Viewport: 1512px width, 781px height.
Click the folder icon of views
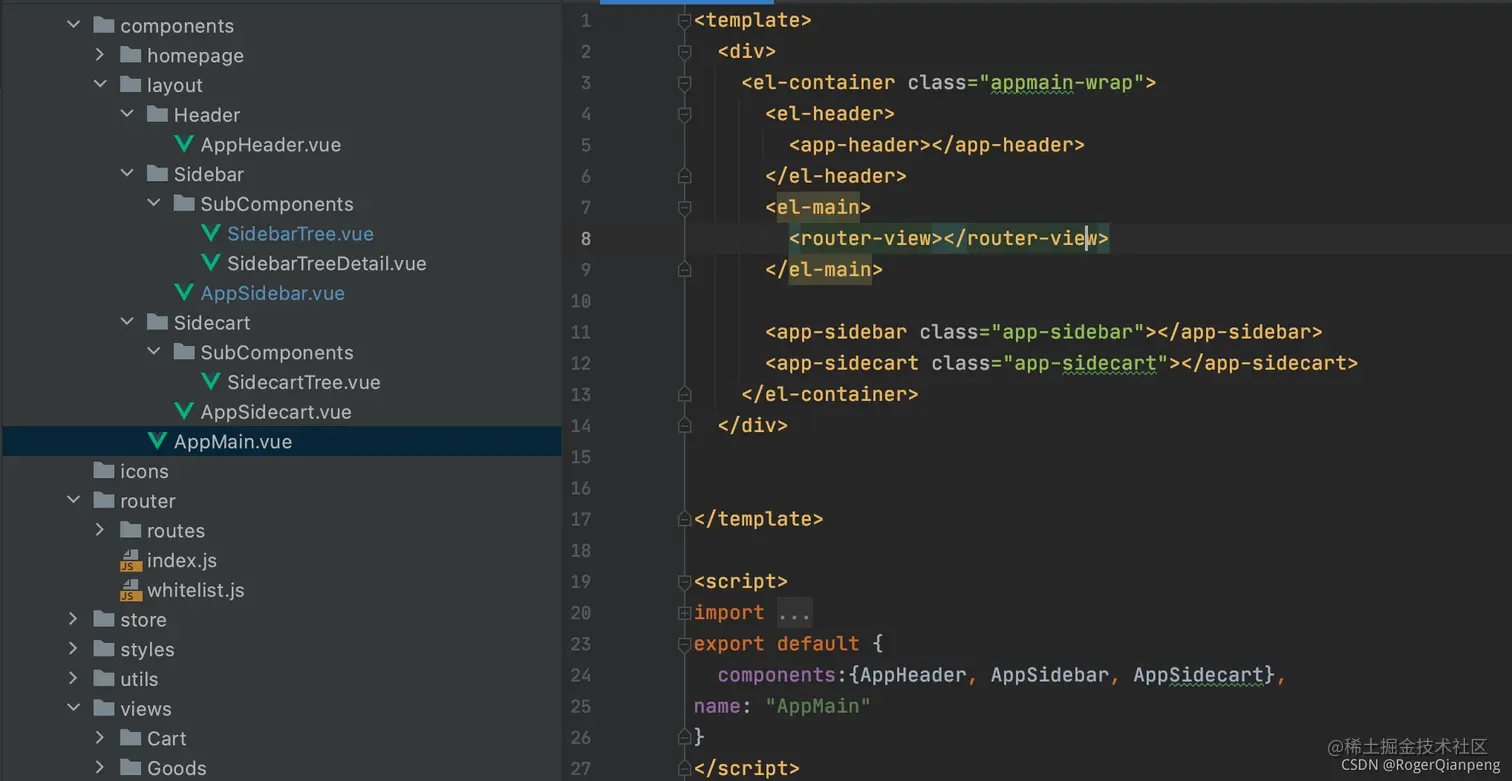(104, 708)
